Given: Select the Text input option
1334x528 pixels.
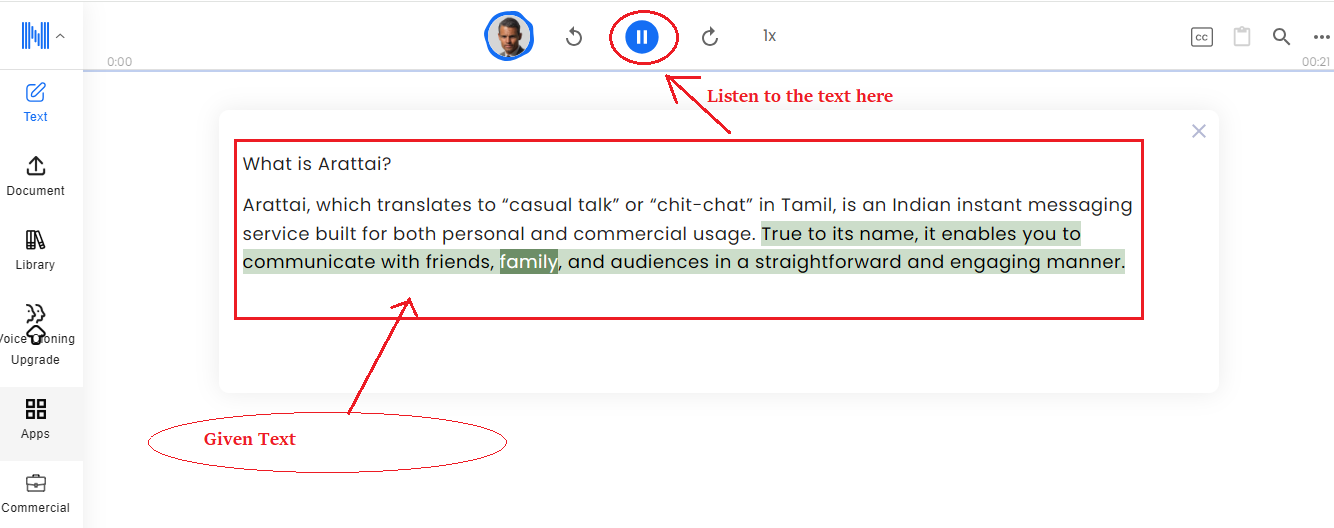Looking at the screenshot, I should pos(36,102).
